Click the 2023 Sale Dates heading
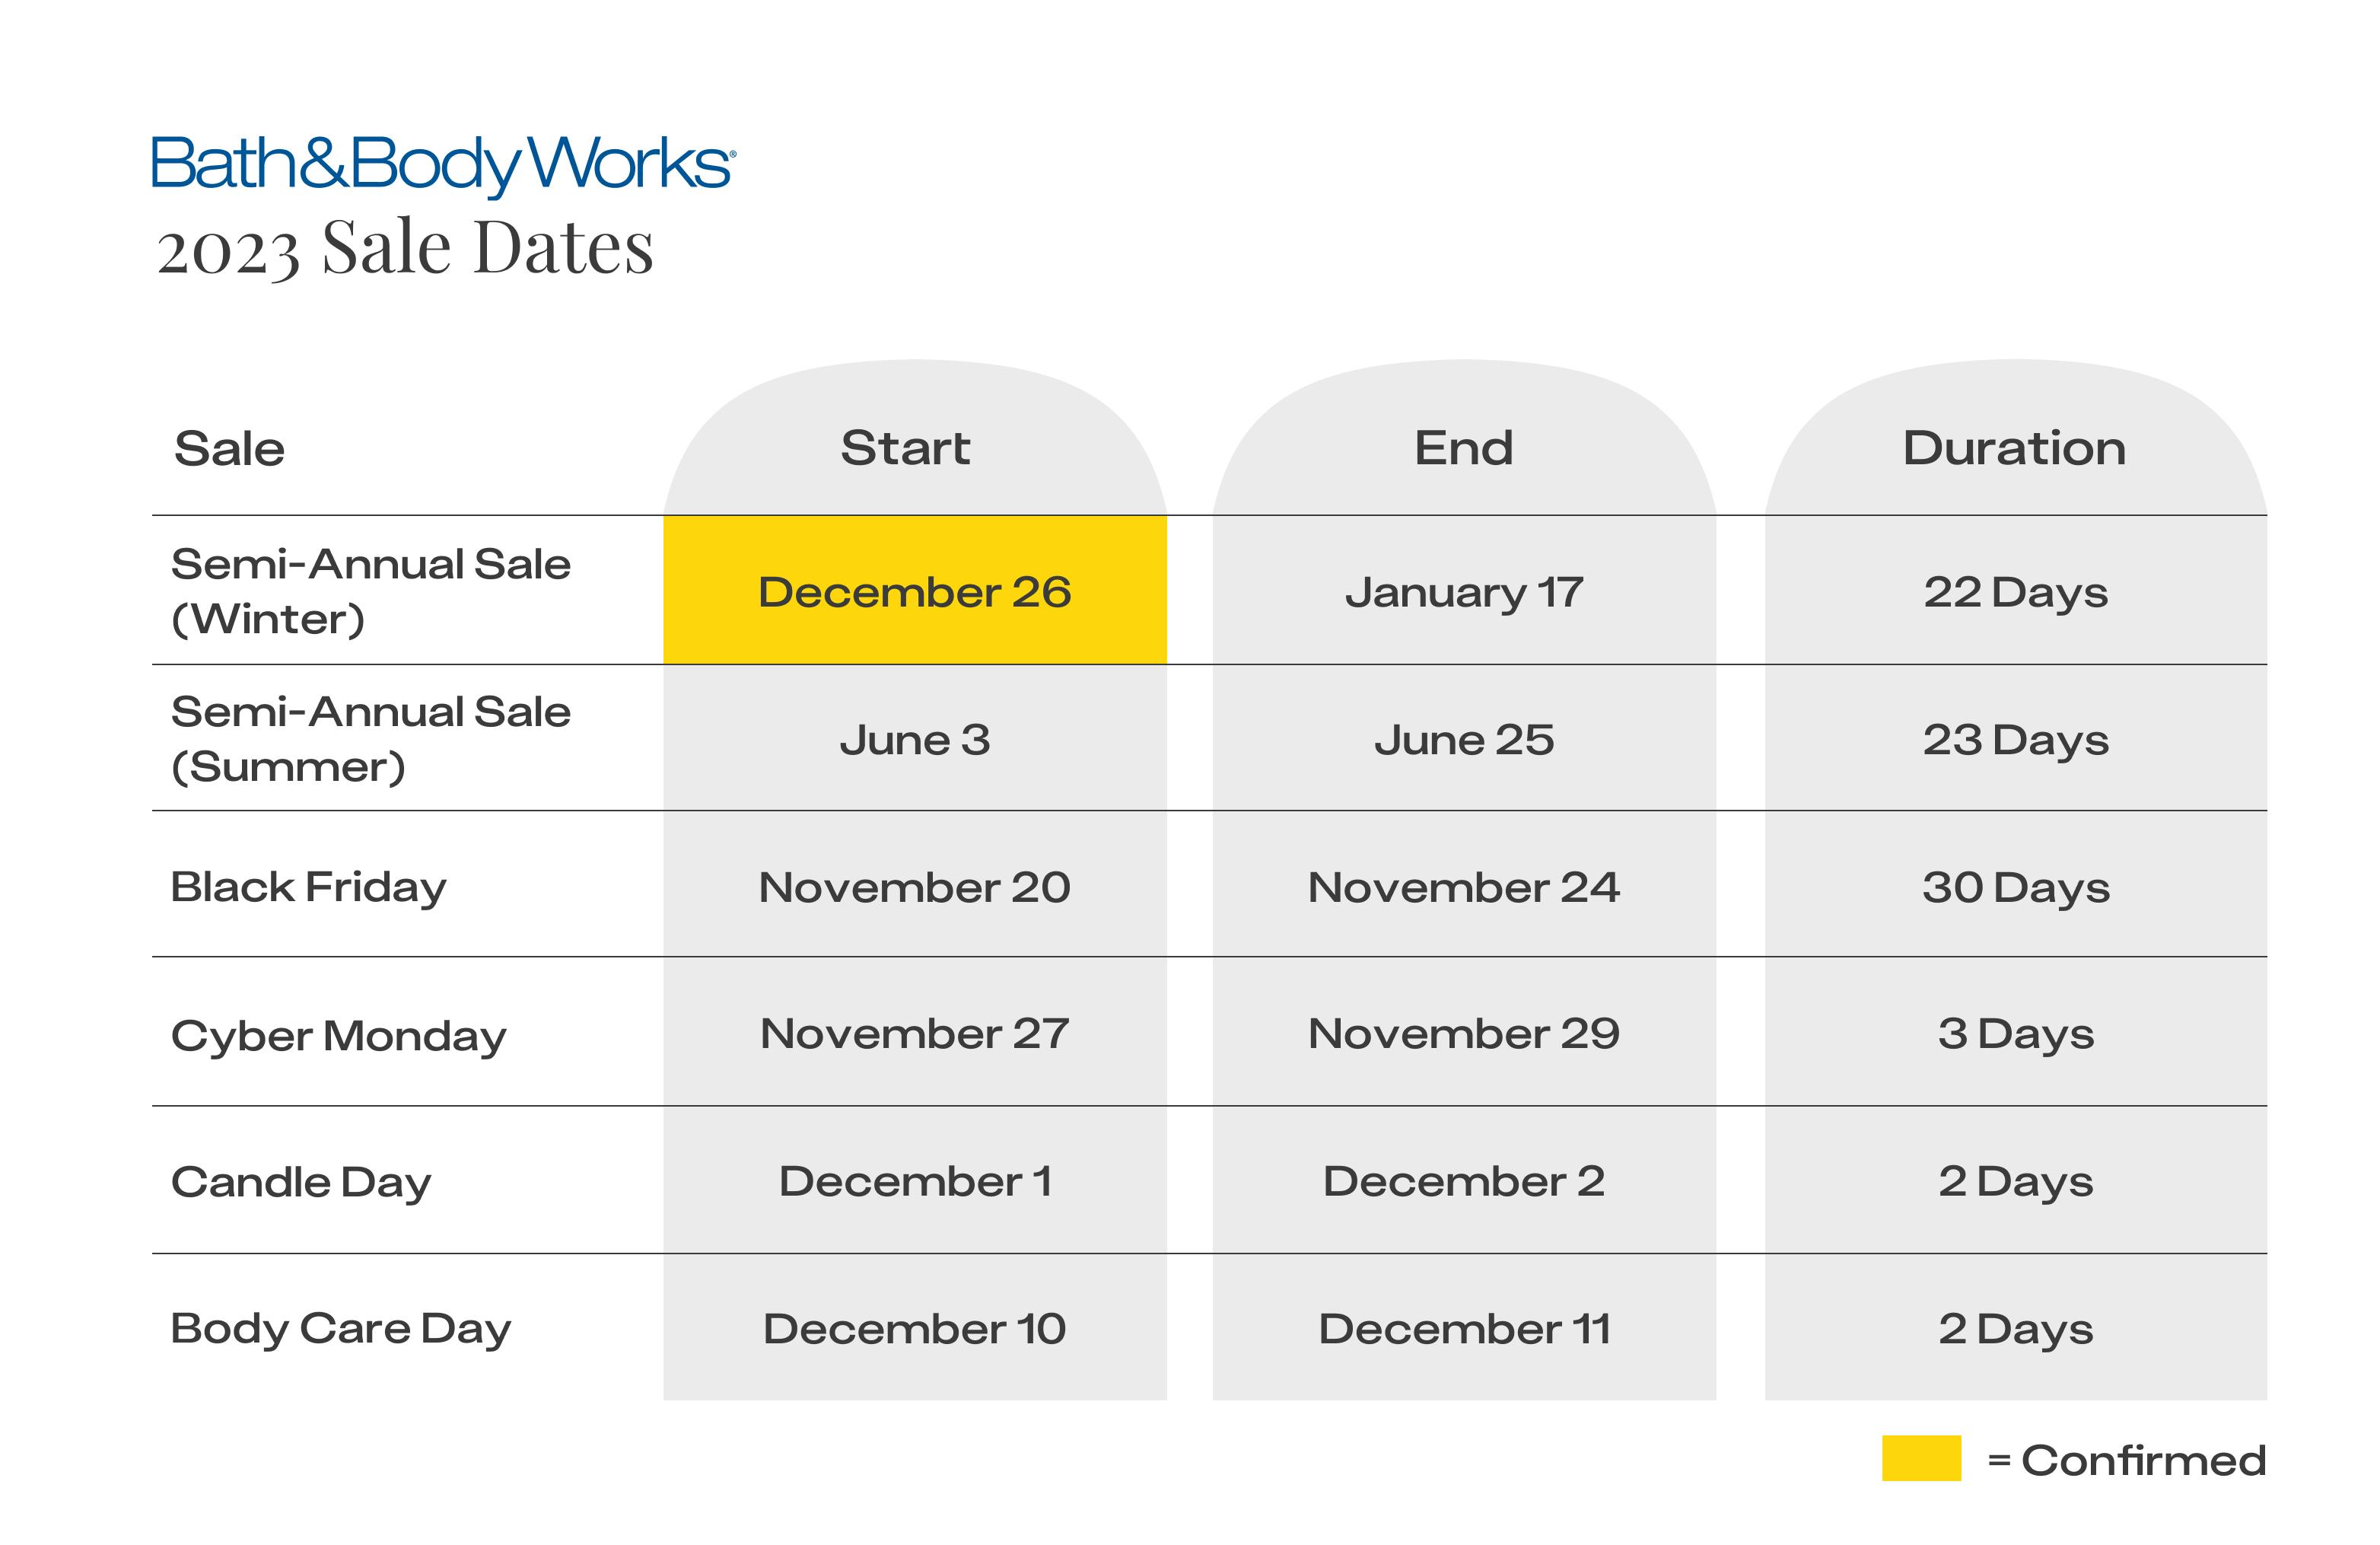Image resolution: width=2380 pixels, height=1545 pixels. point(405,248)
